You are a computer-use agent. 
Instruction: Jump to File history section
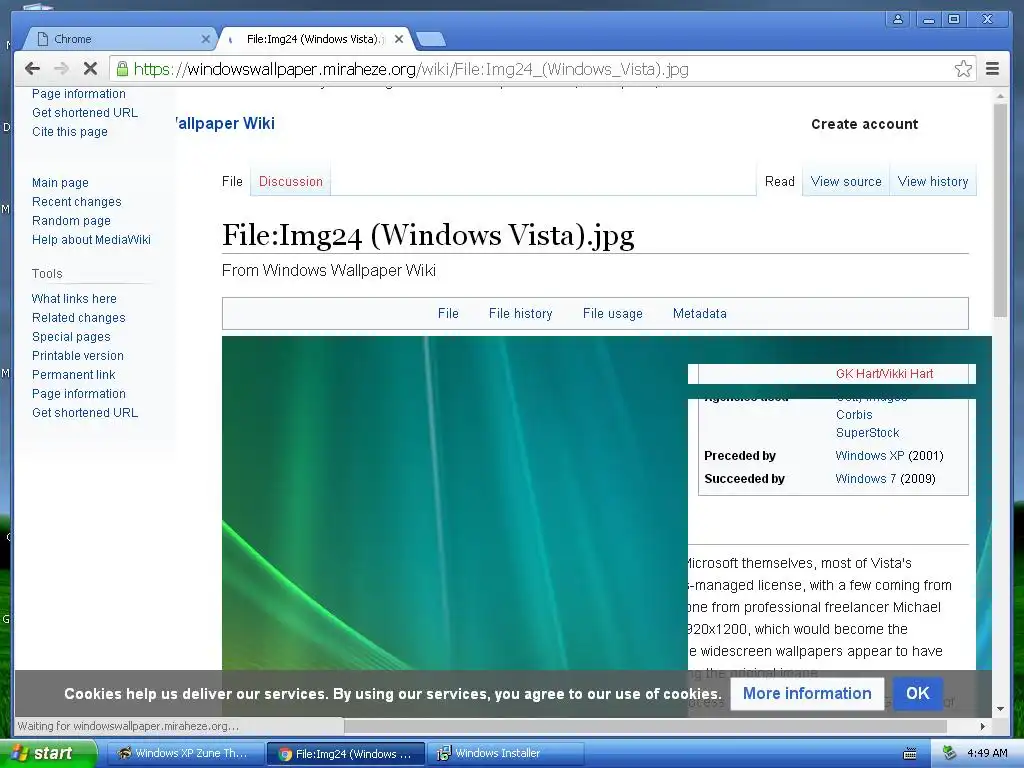520,313
